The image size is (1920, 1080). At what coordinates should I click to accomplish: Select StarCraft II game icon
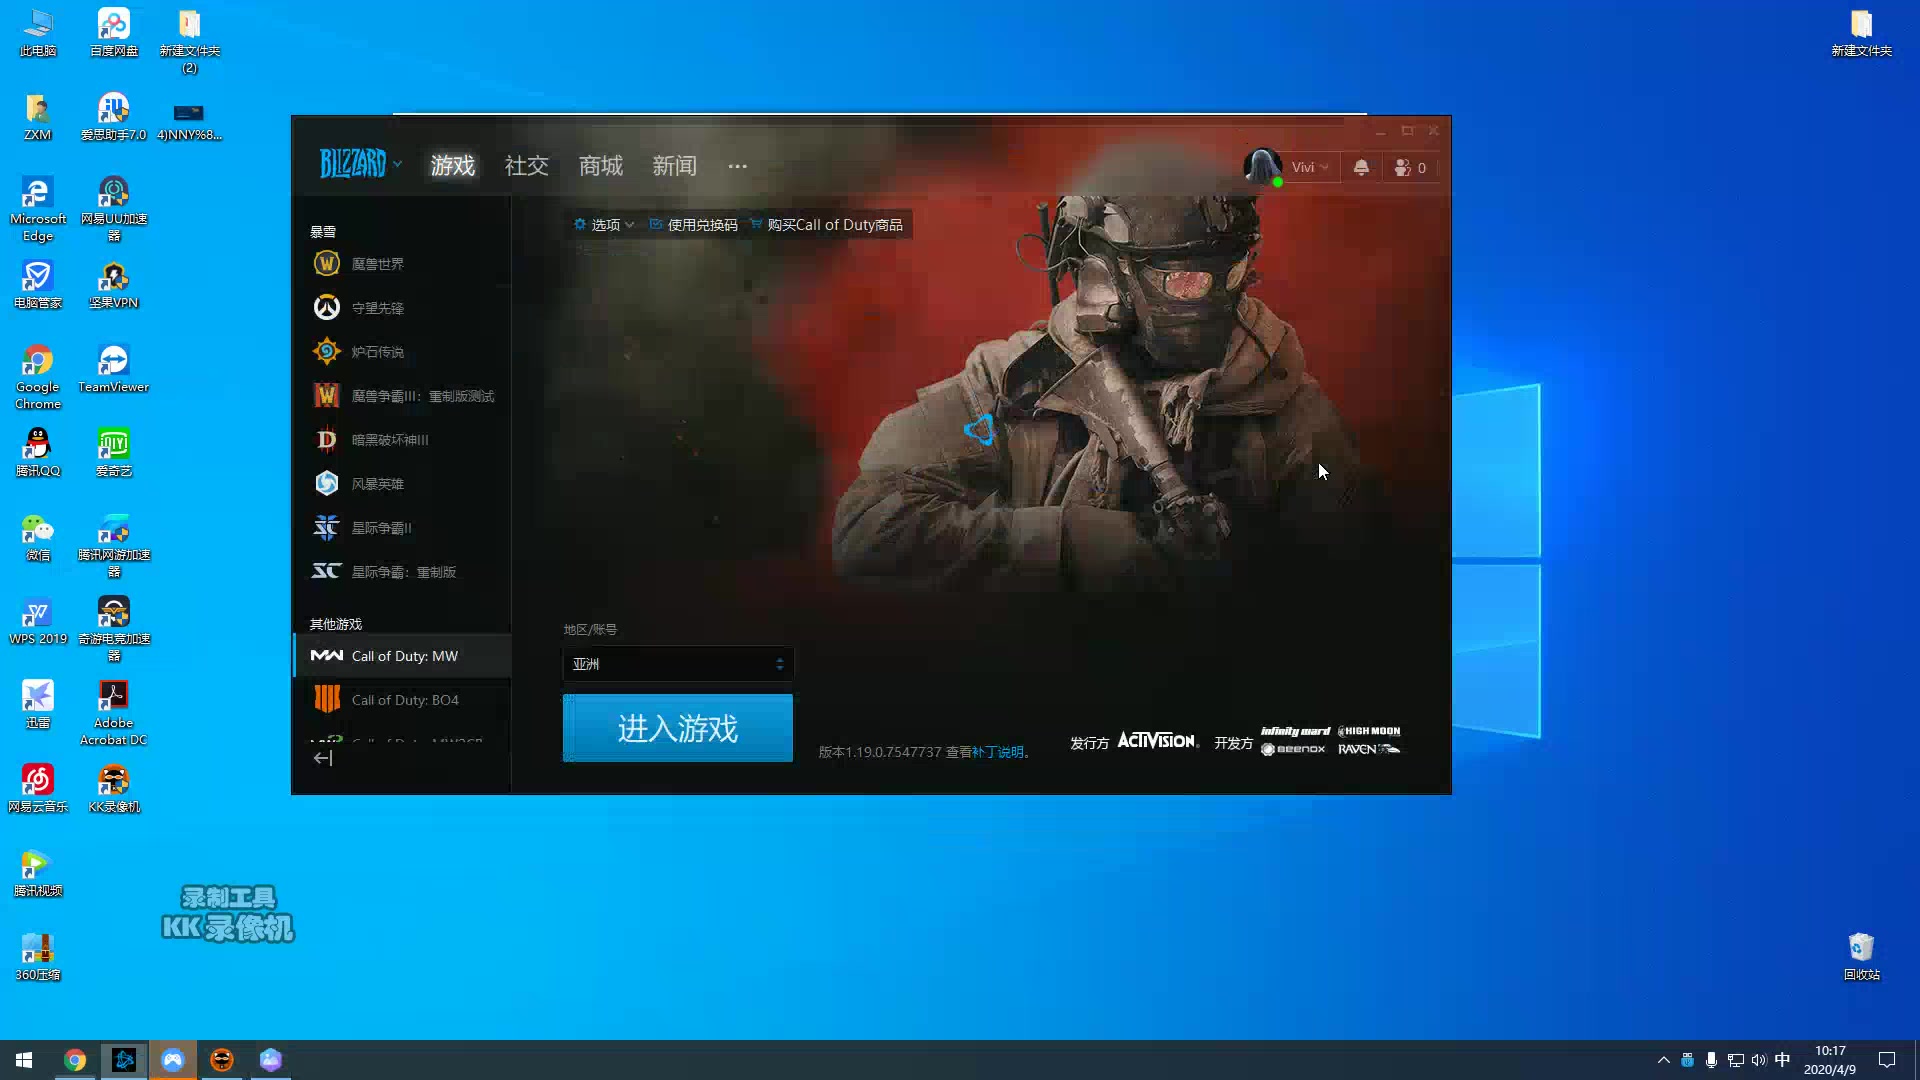point(327,528)
